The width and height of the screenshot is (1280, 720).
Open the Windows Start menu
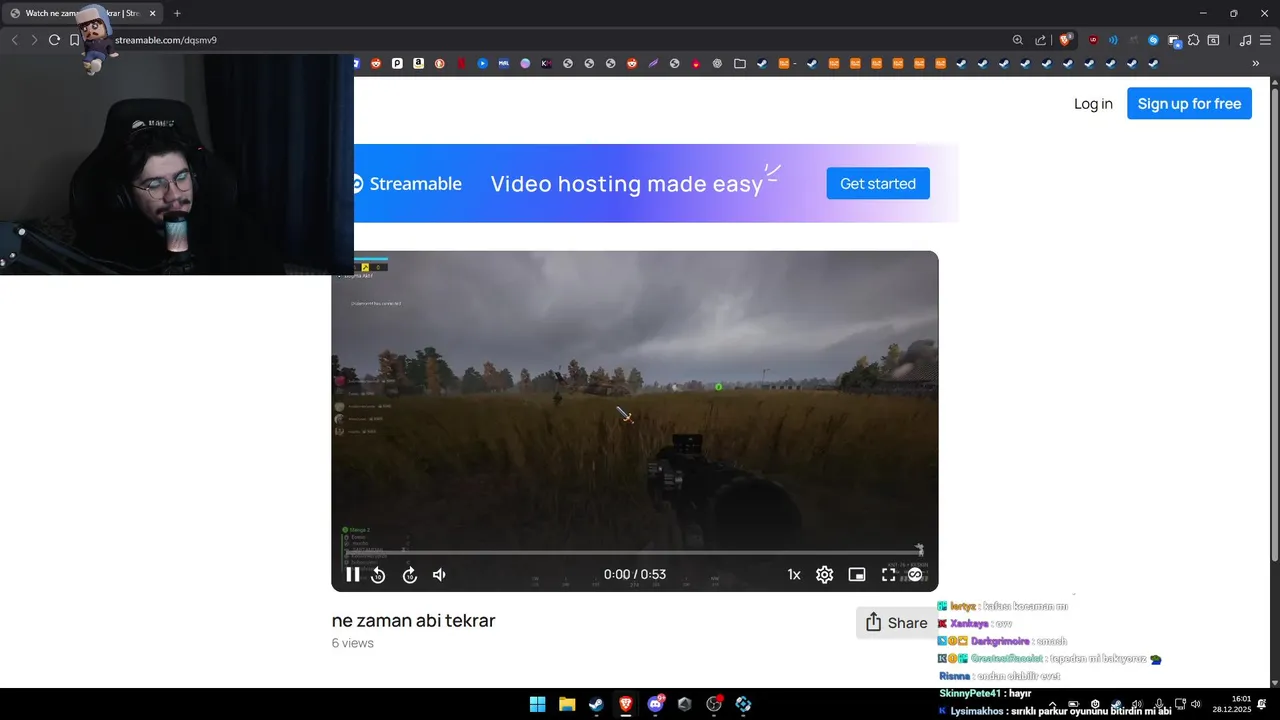[x=537, y=704]
